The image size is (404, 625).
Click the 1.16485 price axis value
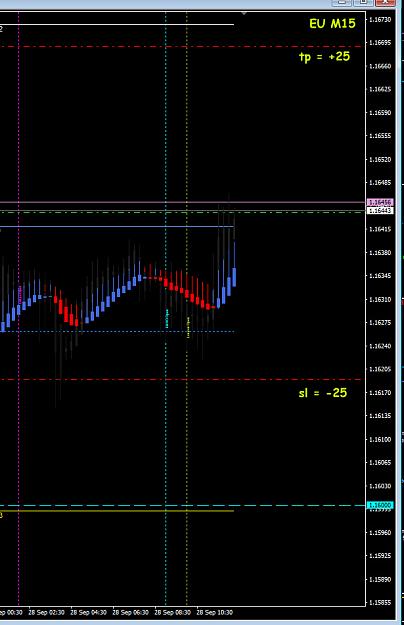click(380, 183)
